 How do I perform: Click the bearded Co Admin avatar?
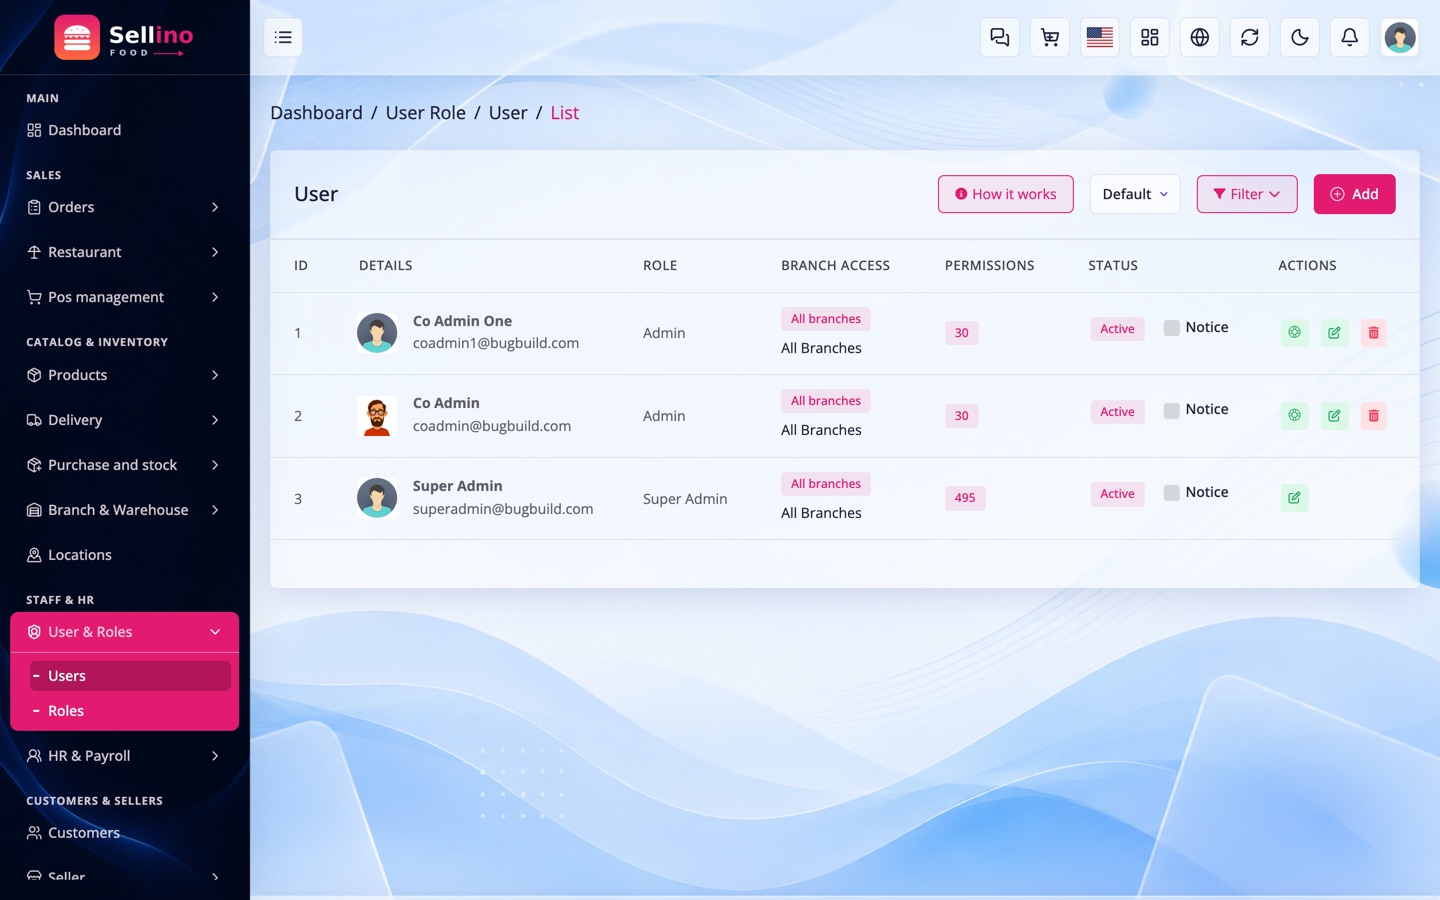(377, 416)
